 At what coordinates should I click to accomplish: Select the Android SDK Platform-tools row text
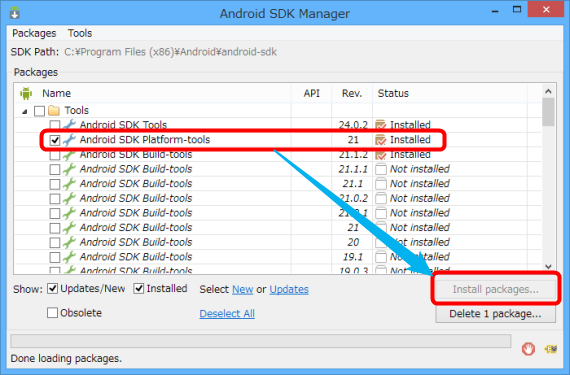145,140
